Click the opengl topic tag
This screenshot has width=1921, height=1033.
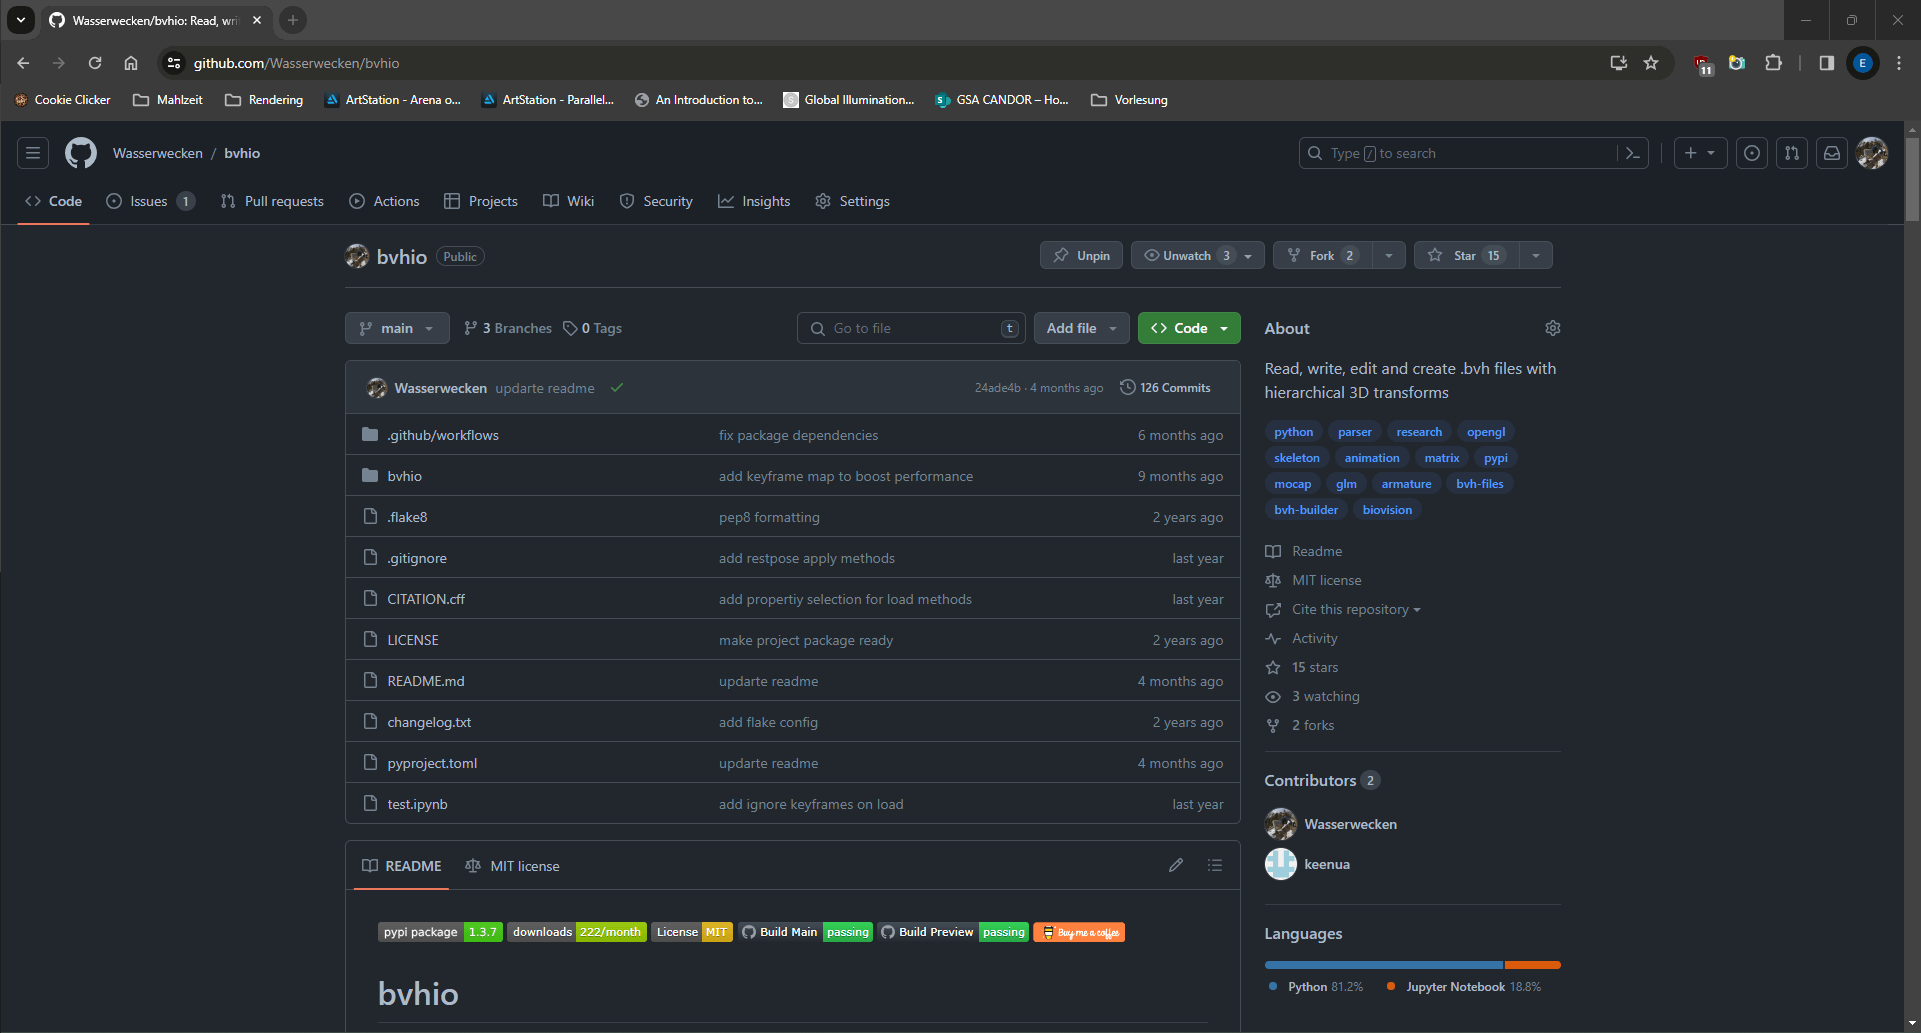(x=1486, y=432)
